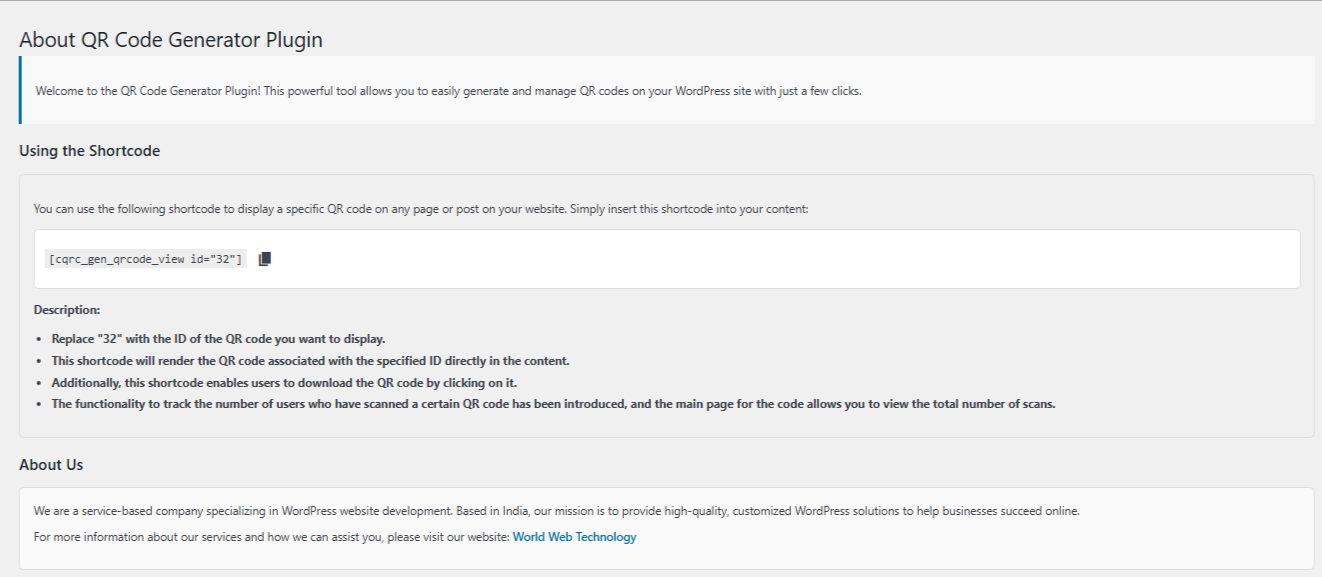Click empty space inside the white shortcode box
The width and height of the screenshot is (1322, 577).
pos(780,259)
